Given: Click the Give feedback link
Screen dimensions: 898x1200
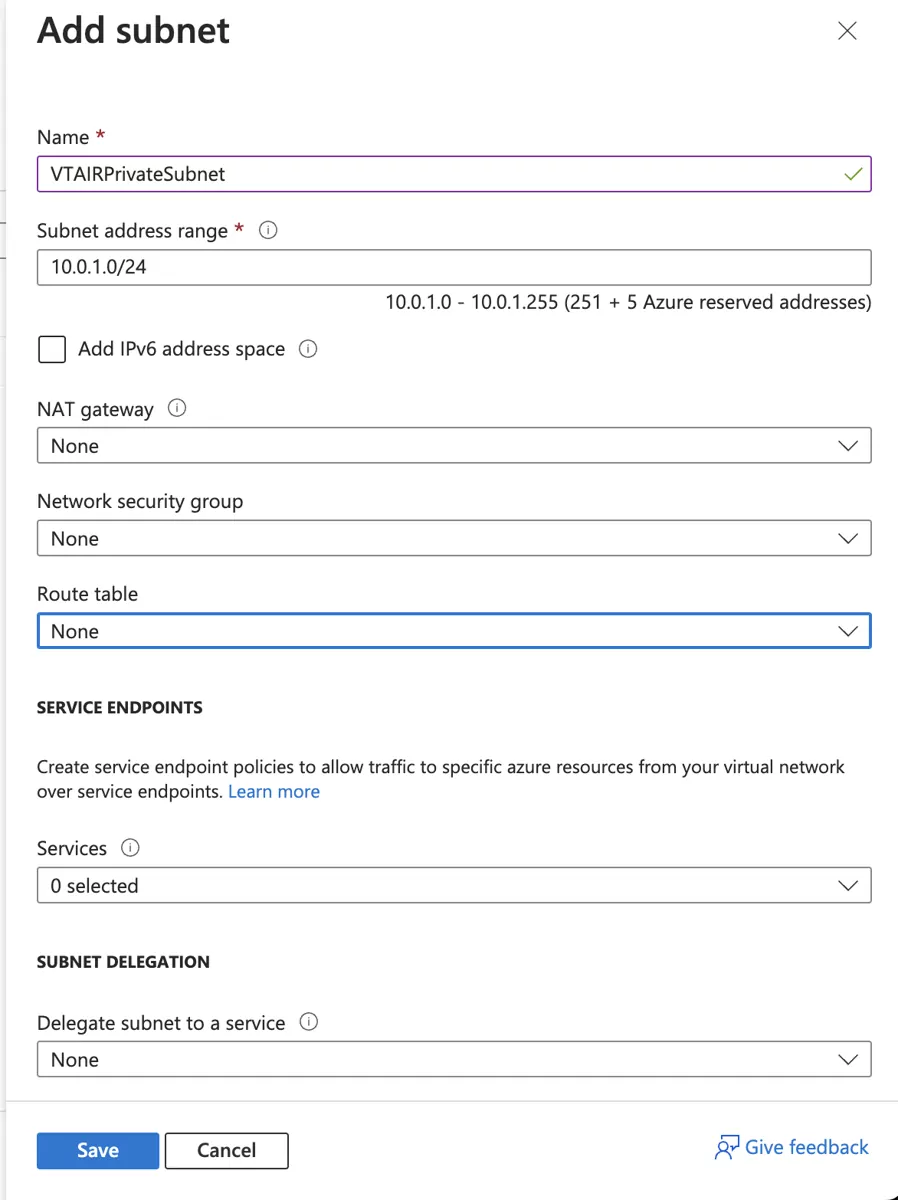Looking at the screenshot, I should pyautogui.click(x=805, y=1147).
